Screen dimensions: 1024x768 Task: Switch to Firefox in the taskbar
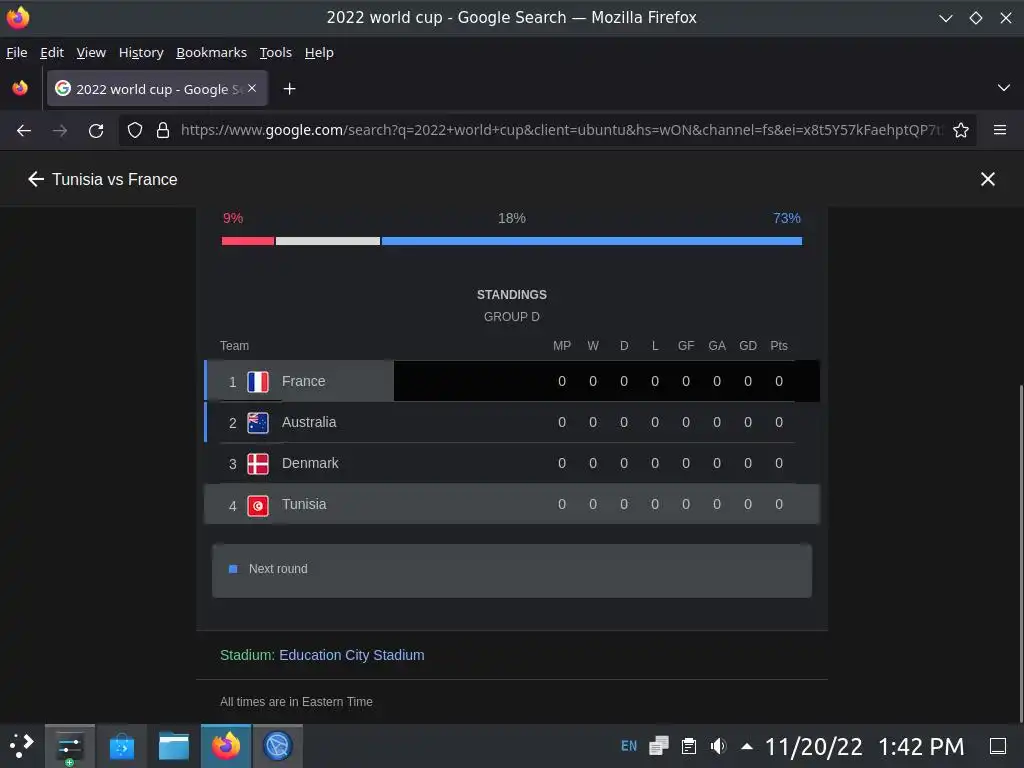(x=226, y=746)
